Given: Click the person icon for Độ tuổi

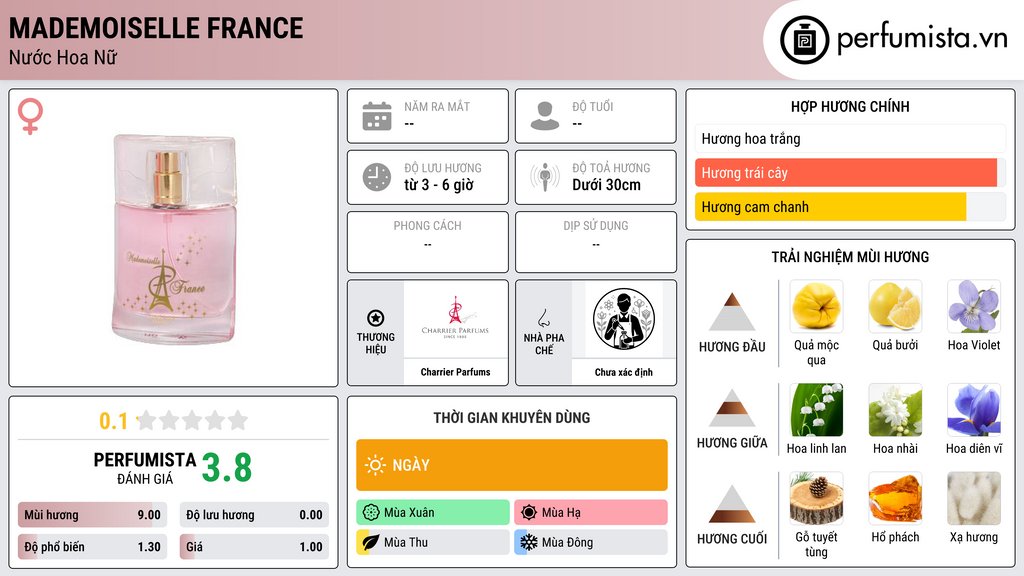Looking at the screenshot, I should click(x=545, y=116).
